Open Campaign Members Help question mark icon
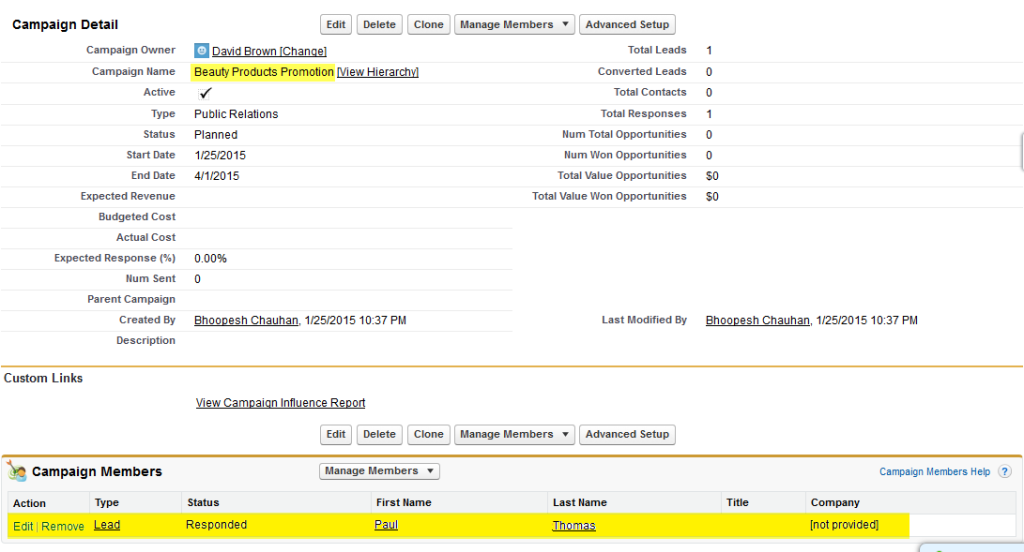 [x=1004, y=472]
